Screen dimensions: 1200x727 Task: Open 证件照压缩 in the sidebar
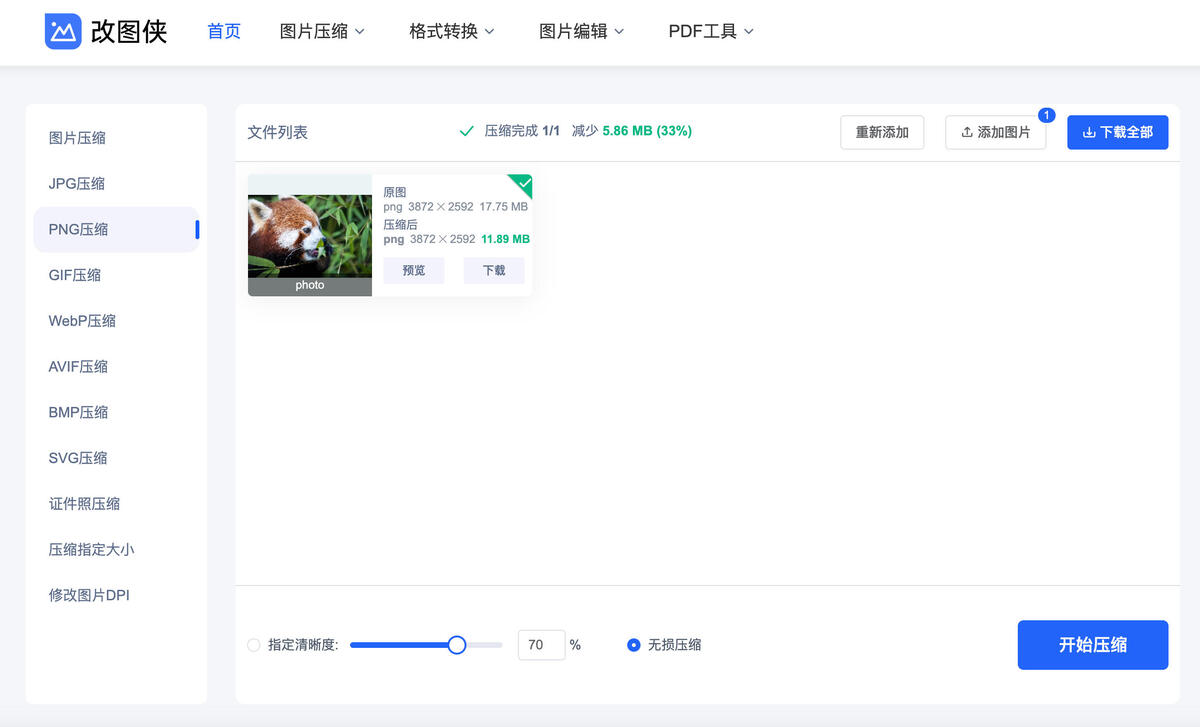click(x=116, y=504)
